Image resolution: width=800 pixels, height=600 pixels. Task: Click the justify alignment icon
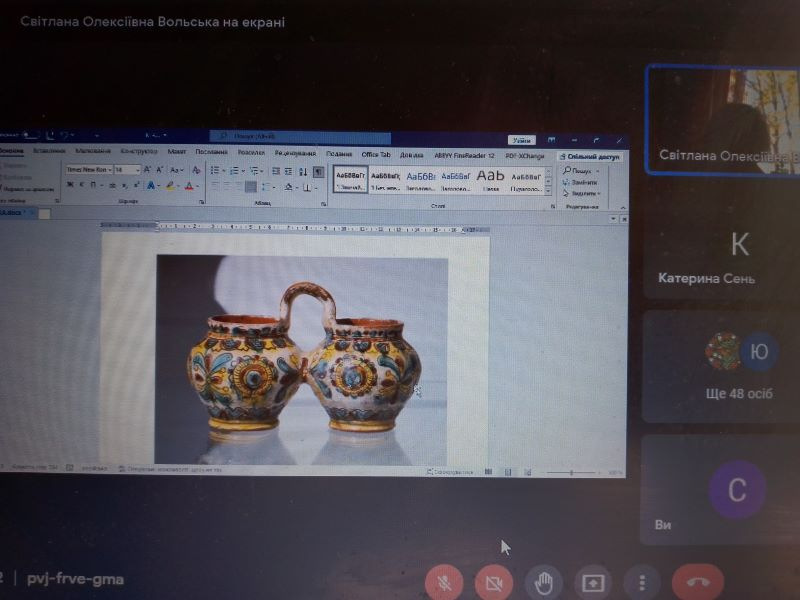pyautogui.click(x=251, y=187)
